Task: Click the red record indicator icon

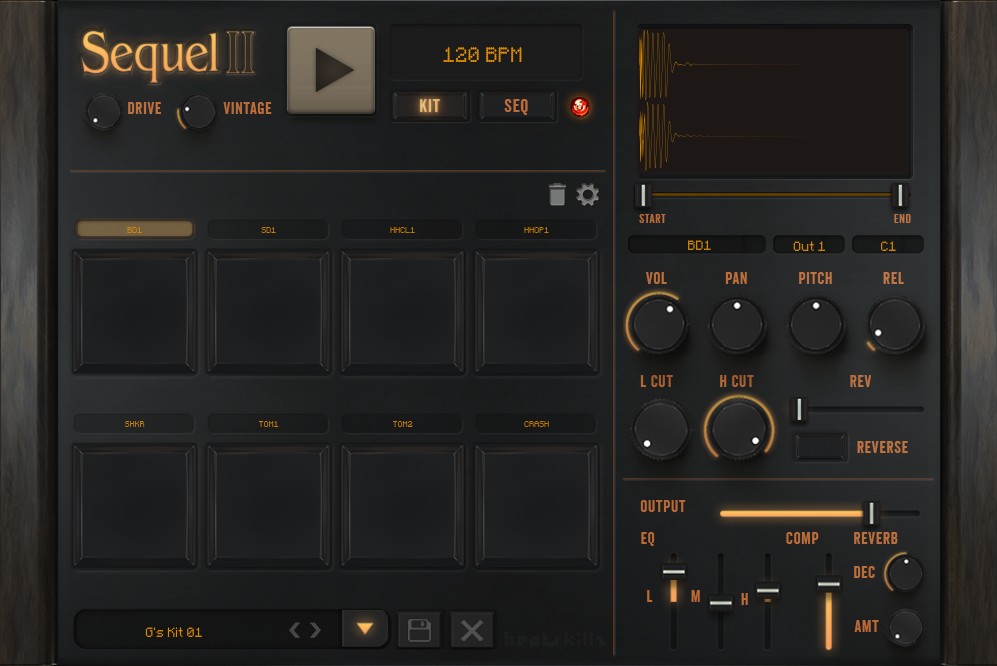Action: [x=579, y=107]
